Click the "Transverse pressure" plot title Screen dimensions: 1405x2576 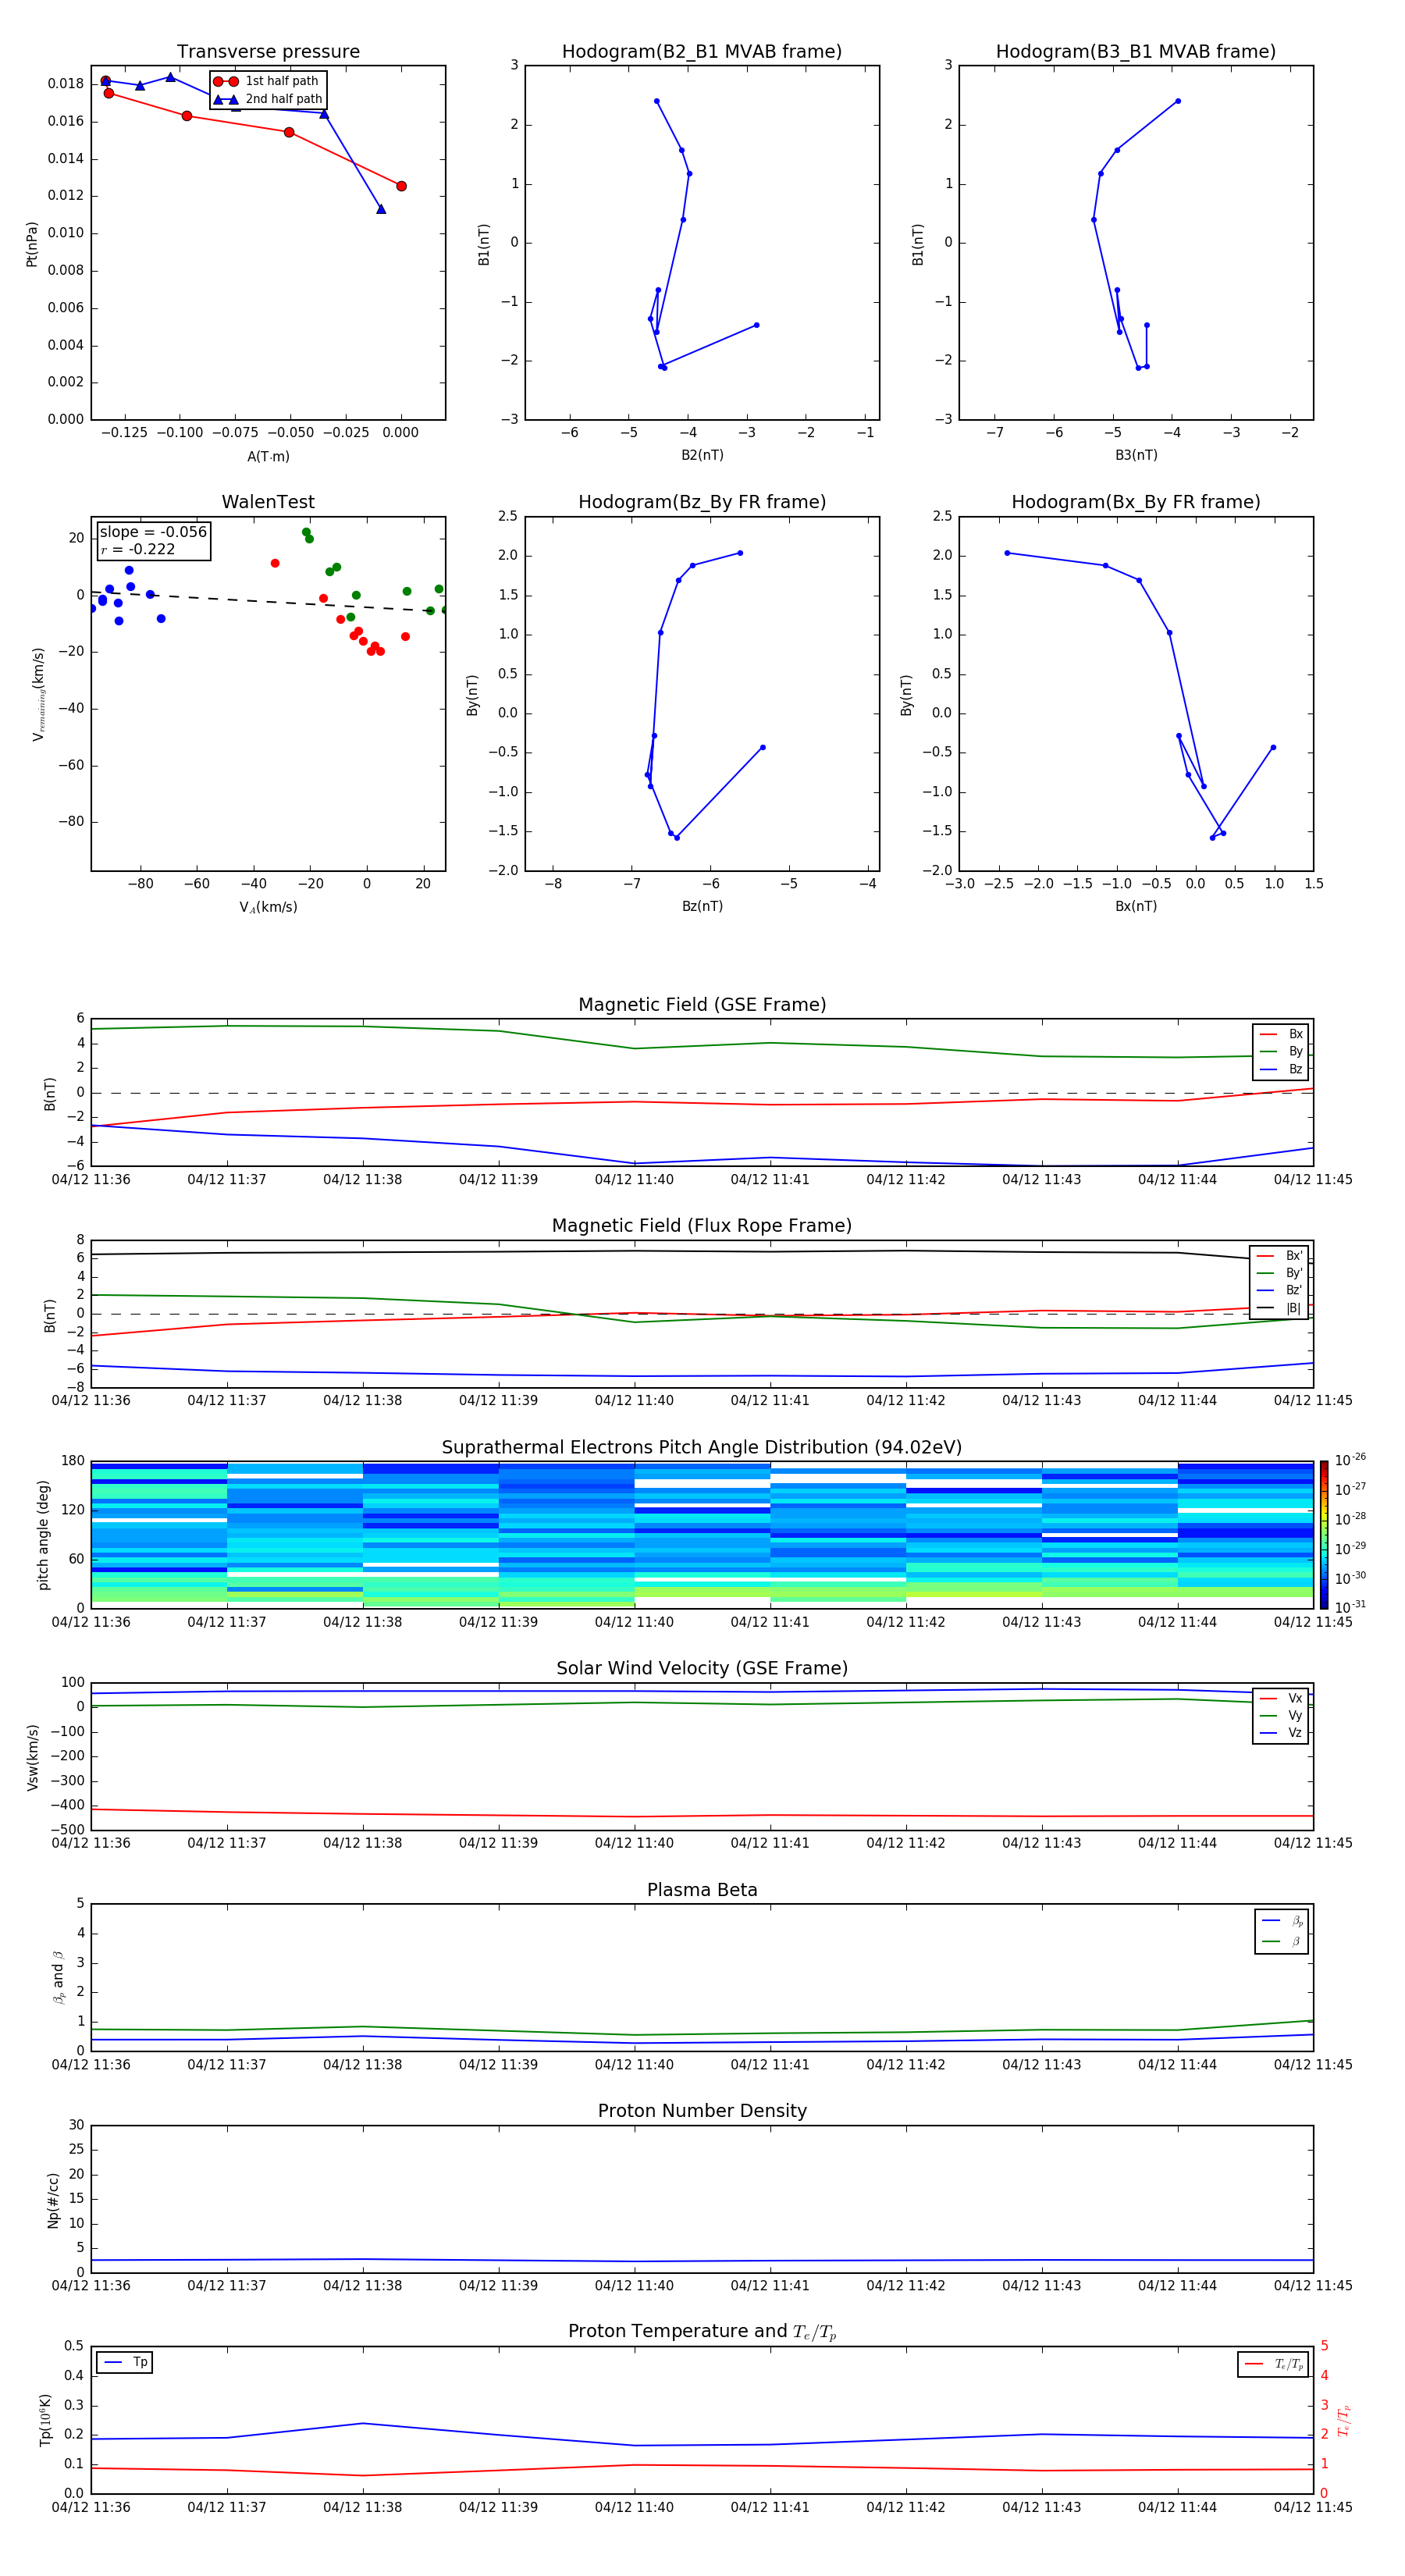coord(268,52)
